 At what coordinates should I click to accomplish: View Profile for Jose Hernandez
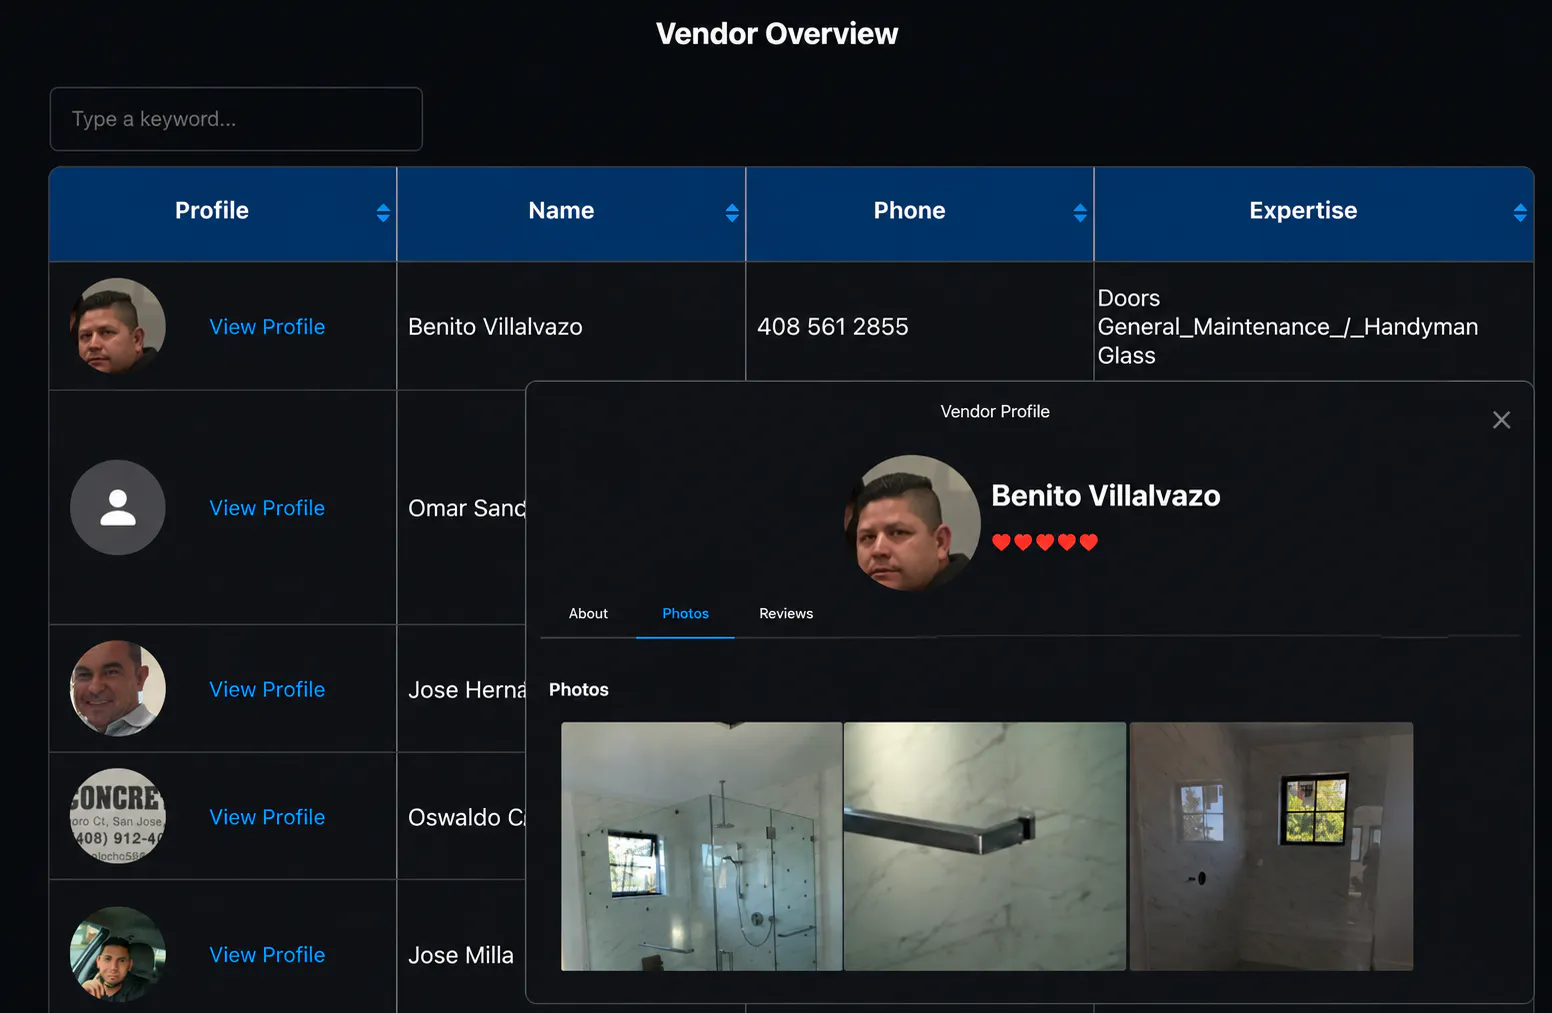[267, 689]
